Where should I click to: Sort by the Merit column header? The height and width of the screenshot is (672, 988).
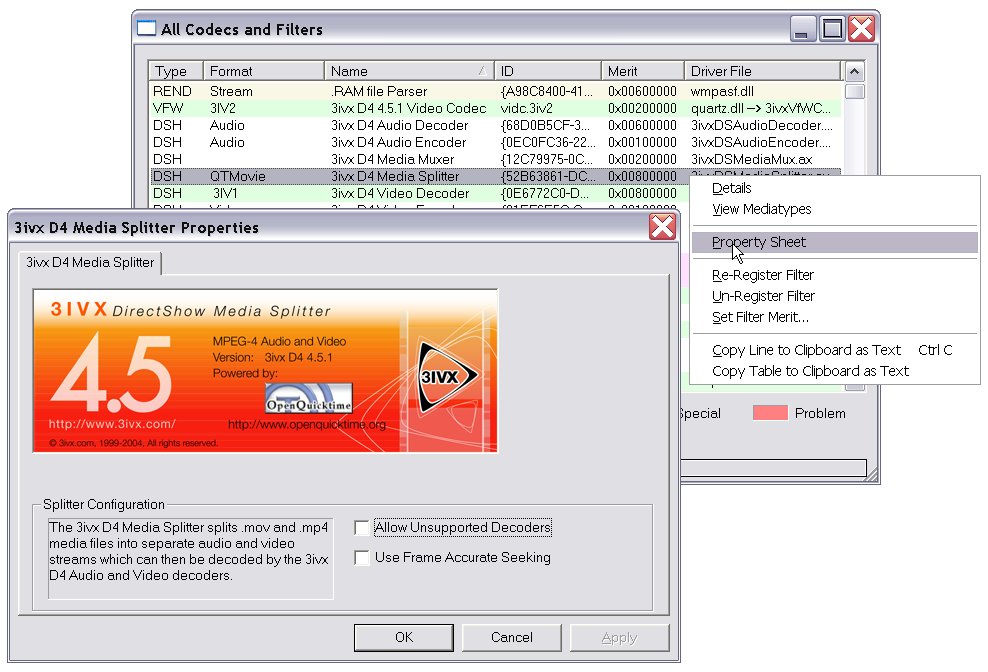click(643, 71)
